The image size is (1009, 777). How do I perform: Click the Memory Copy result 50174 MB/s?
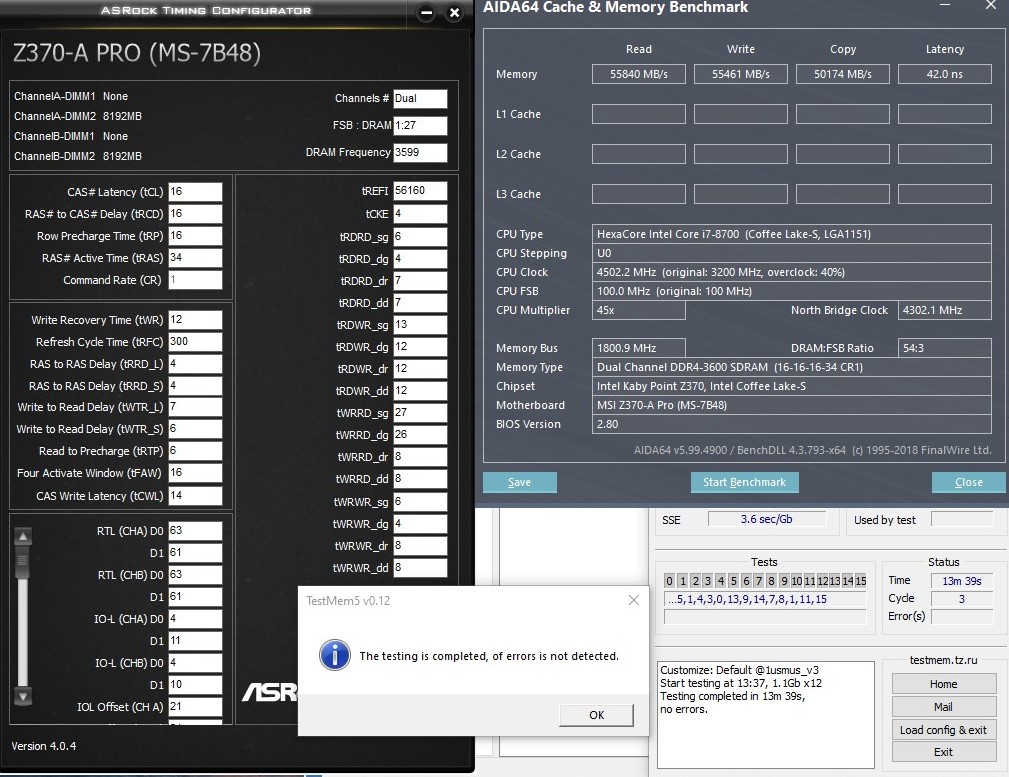(842, 74)
